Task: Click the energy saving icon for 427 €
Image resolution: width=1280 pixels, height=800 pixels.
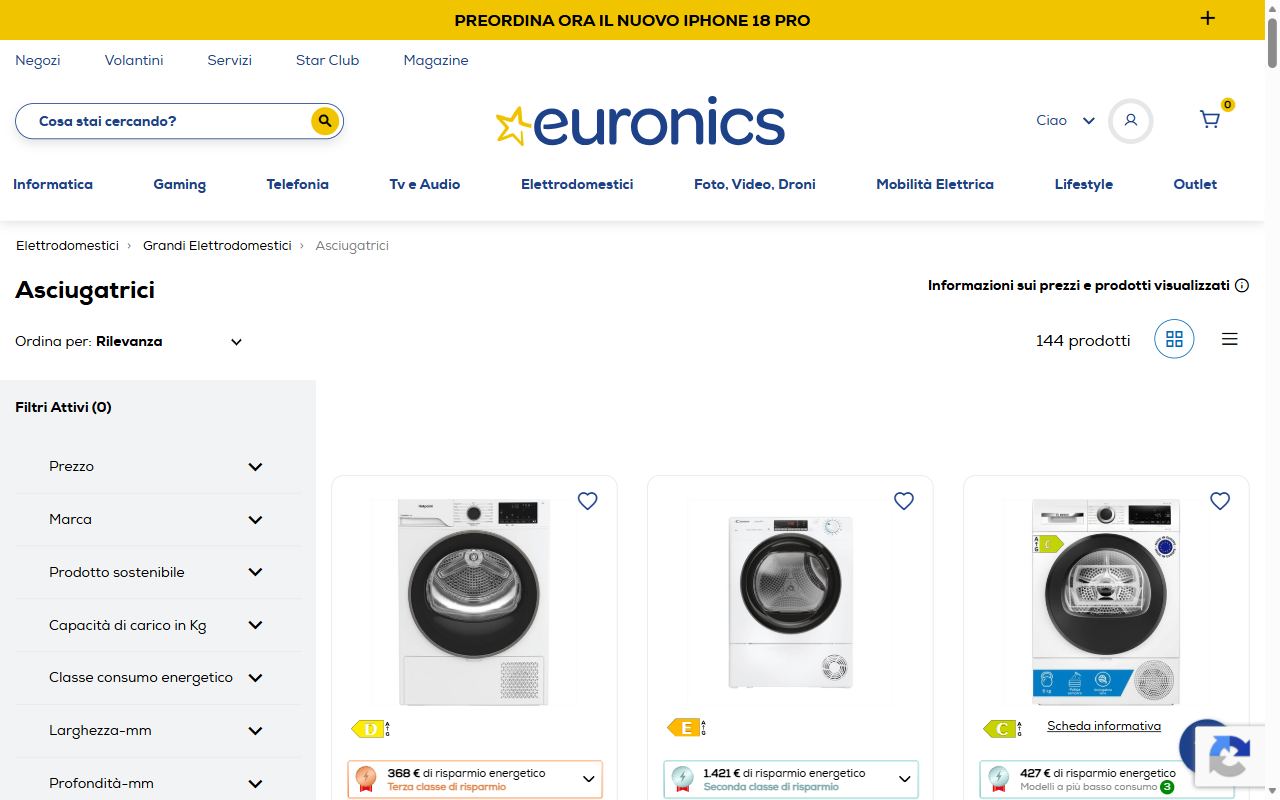Action: (x=999, y=779)
